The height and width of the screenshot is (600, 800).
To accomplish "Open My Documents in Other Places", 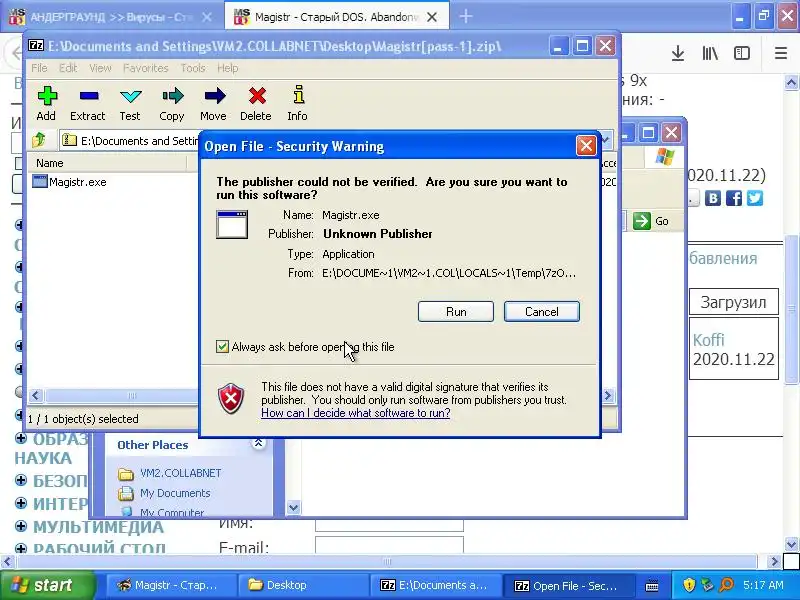I will (175, 493).
